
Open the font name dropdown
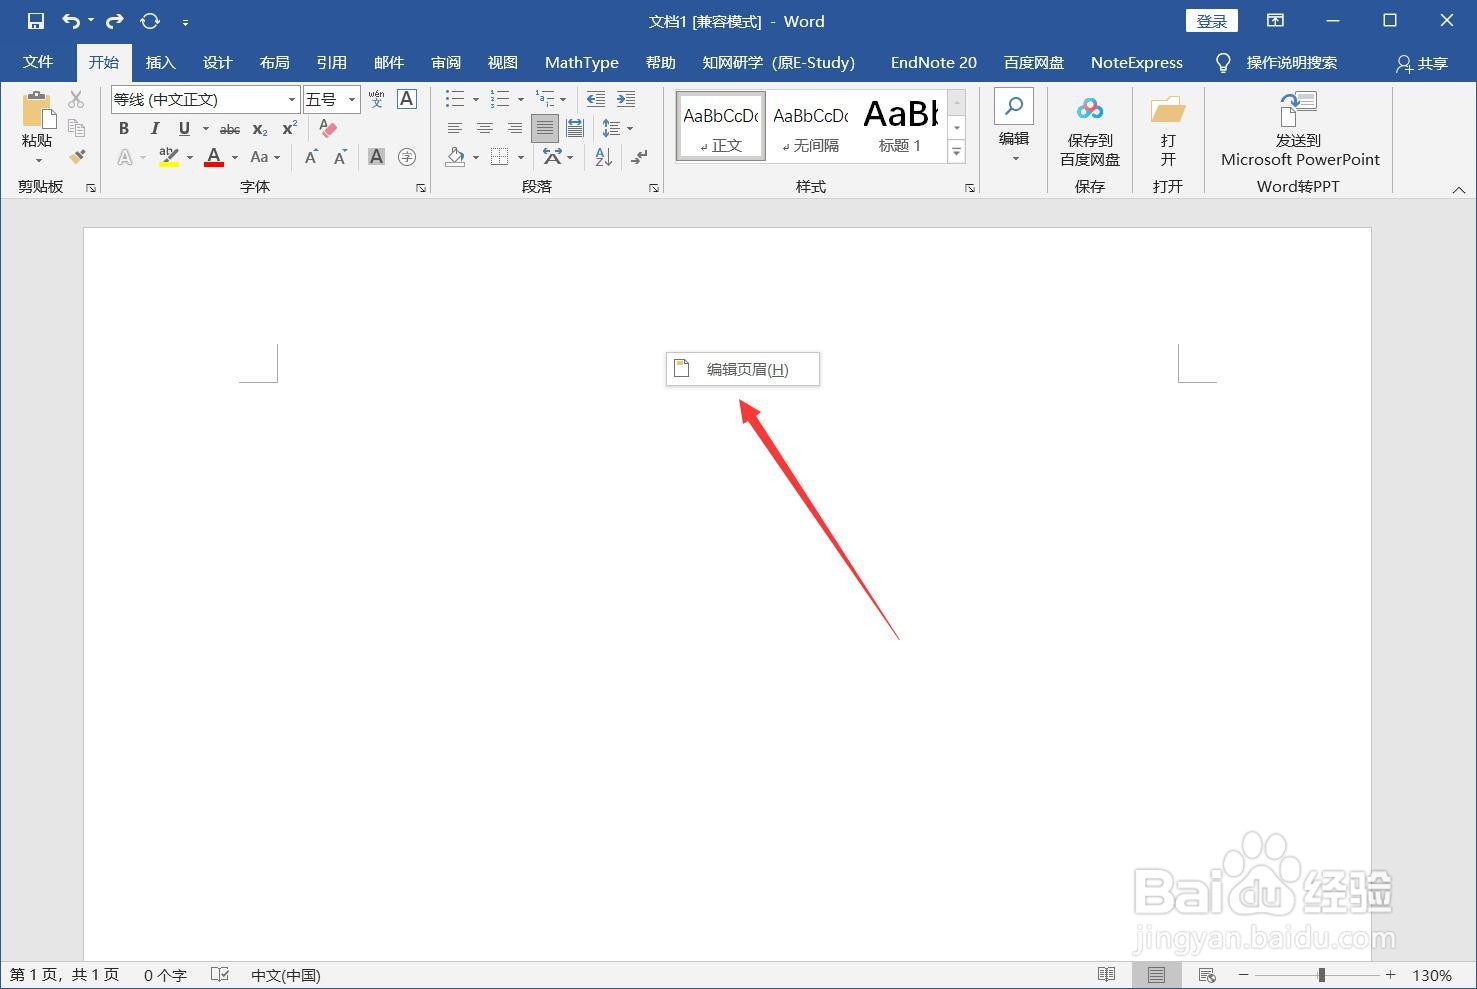pos(292,99)
